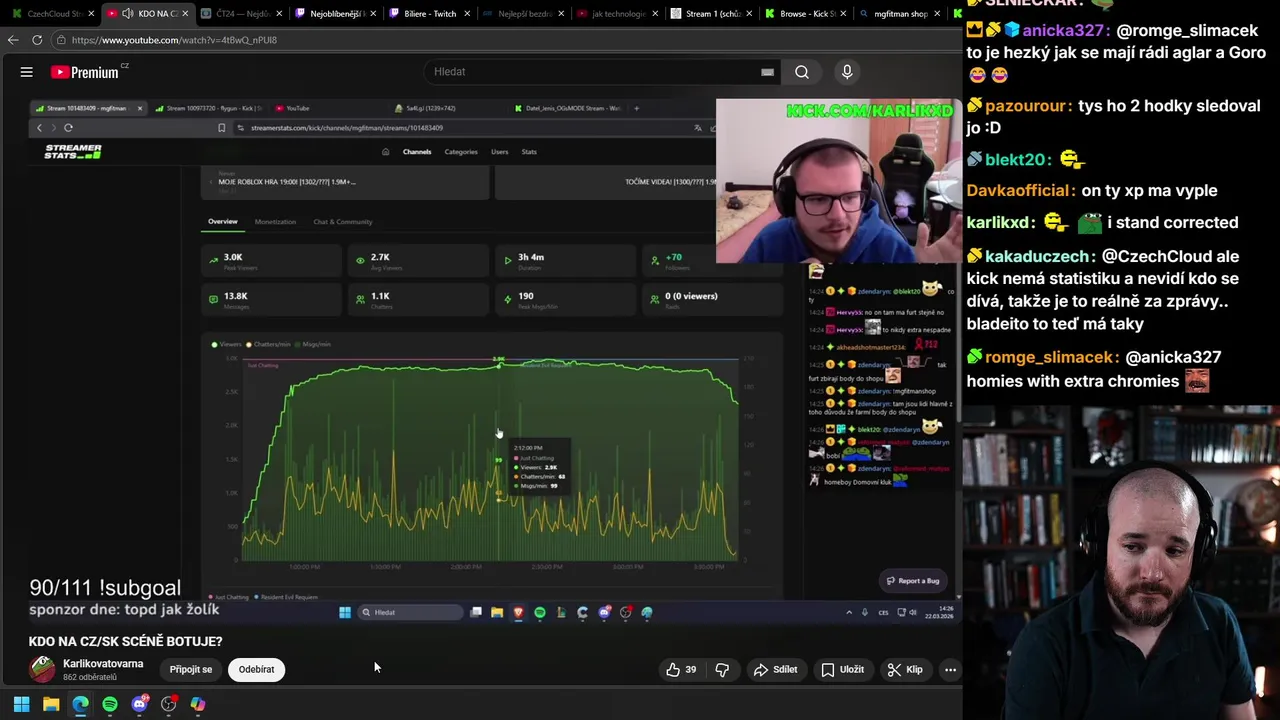1280x720 pixels.
Task: Open Discord from the taskbar
Action: tap(139, 704)
